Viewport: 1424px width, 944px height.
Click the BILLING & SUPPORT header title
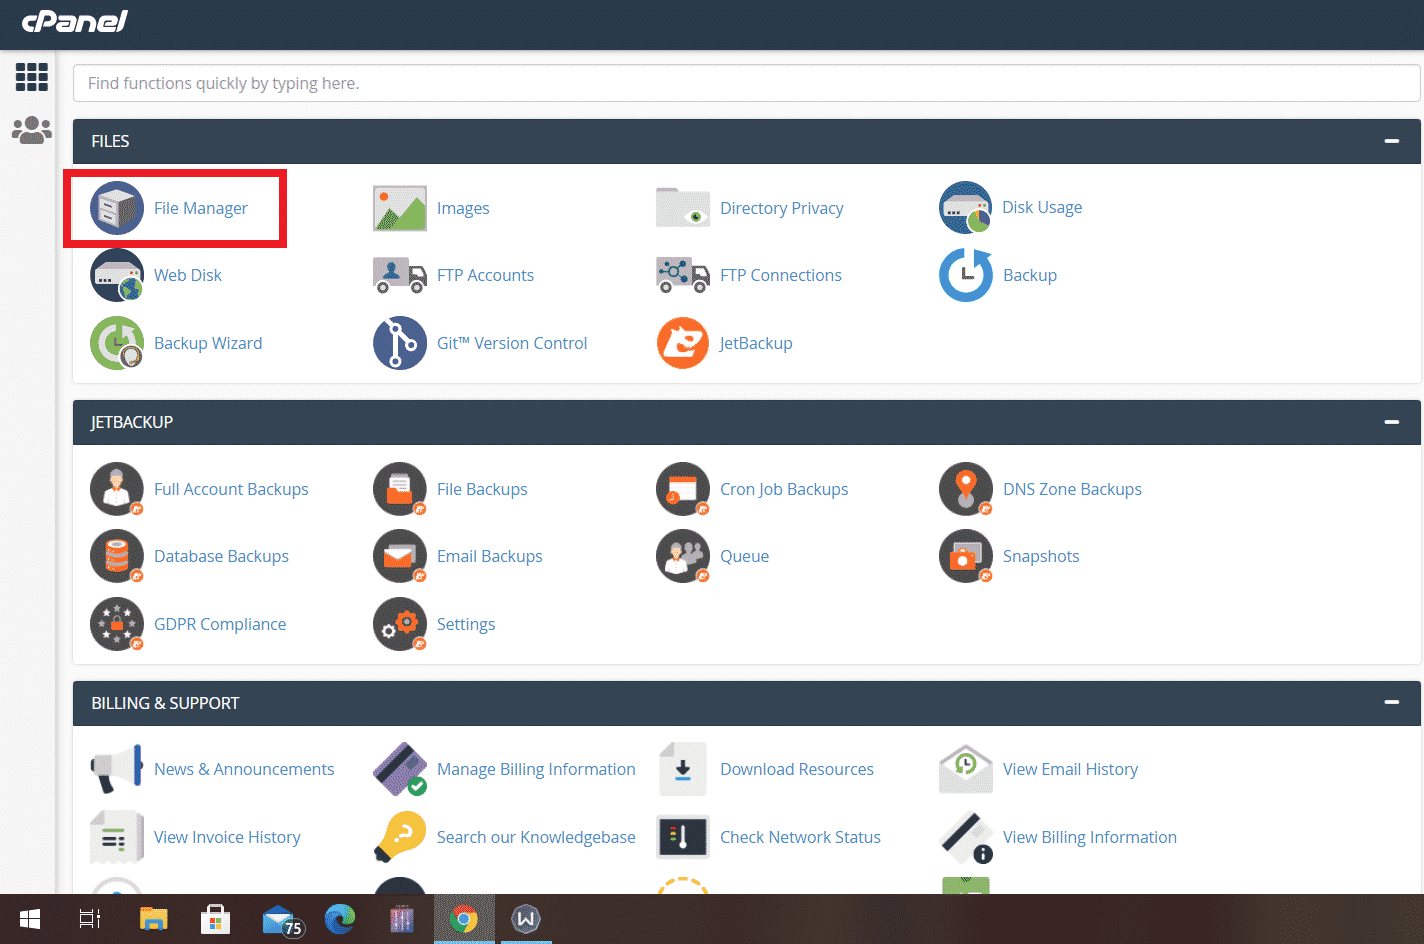tap(165, 703)
